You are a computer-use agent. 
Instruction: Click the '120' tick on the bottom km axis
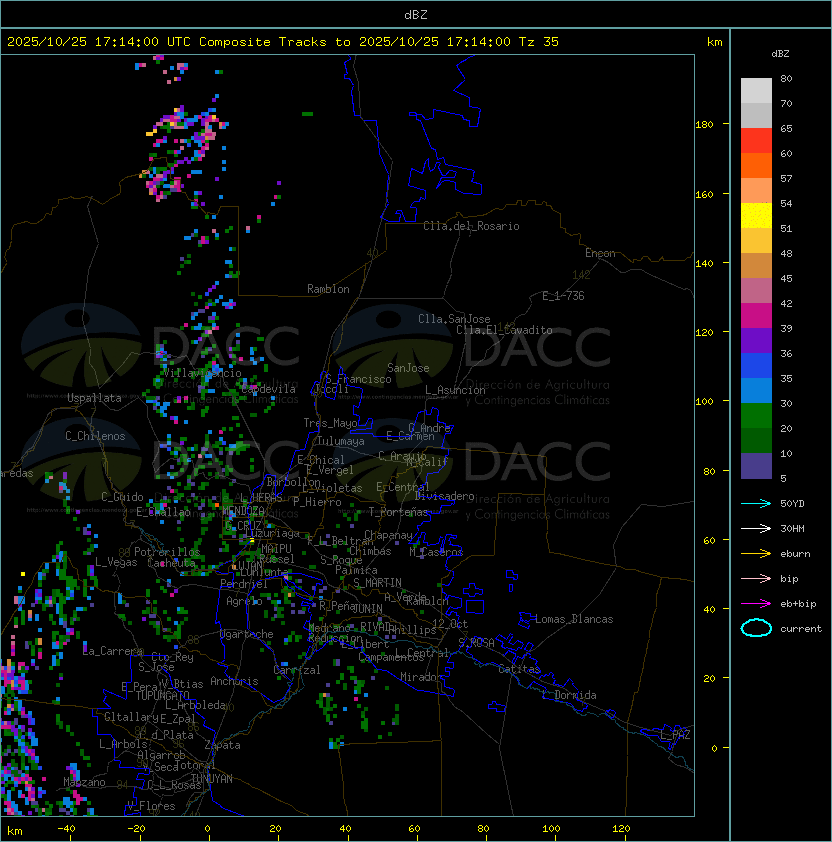[x=621, y=829]
